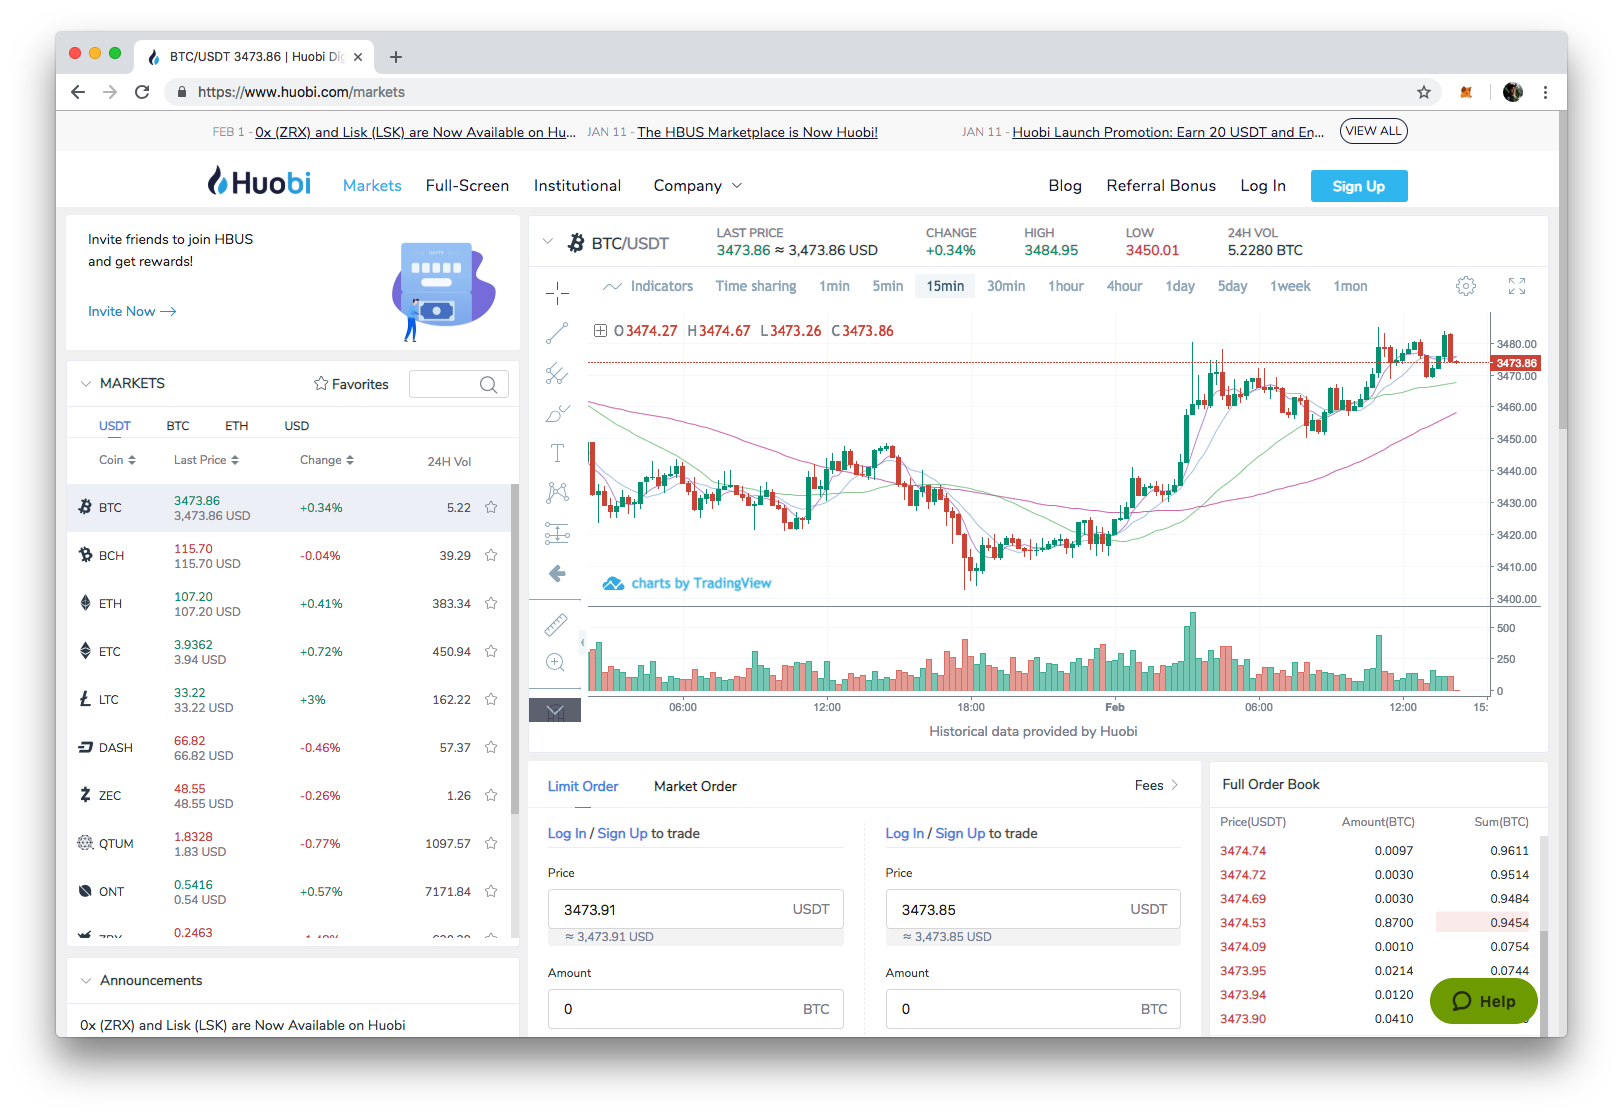Favorite the BTC market star
1623x1117 pixels.
coord(491,507)
